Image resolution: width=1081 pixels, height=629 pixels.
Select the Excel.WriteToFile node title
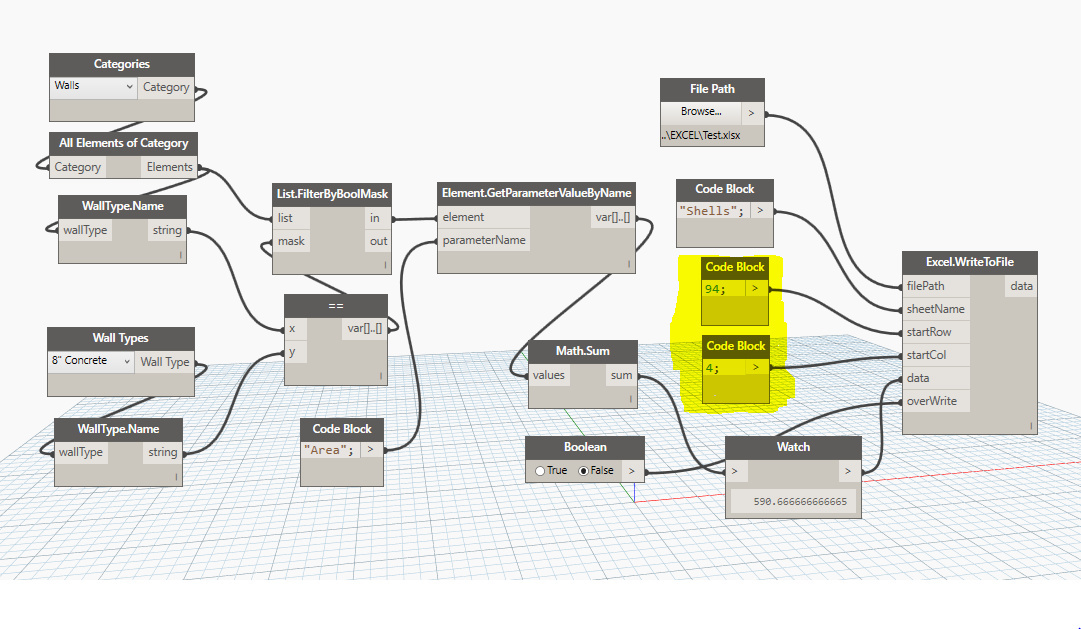point(970,262)
